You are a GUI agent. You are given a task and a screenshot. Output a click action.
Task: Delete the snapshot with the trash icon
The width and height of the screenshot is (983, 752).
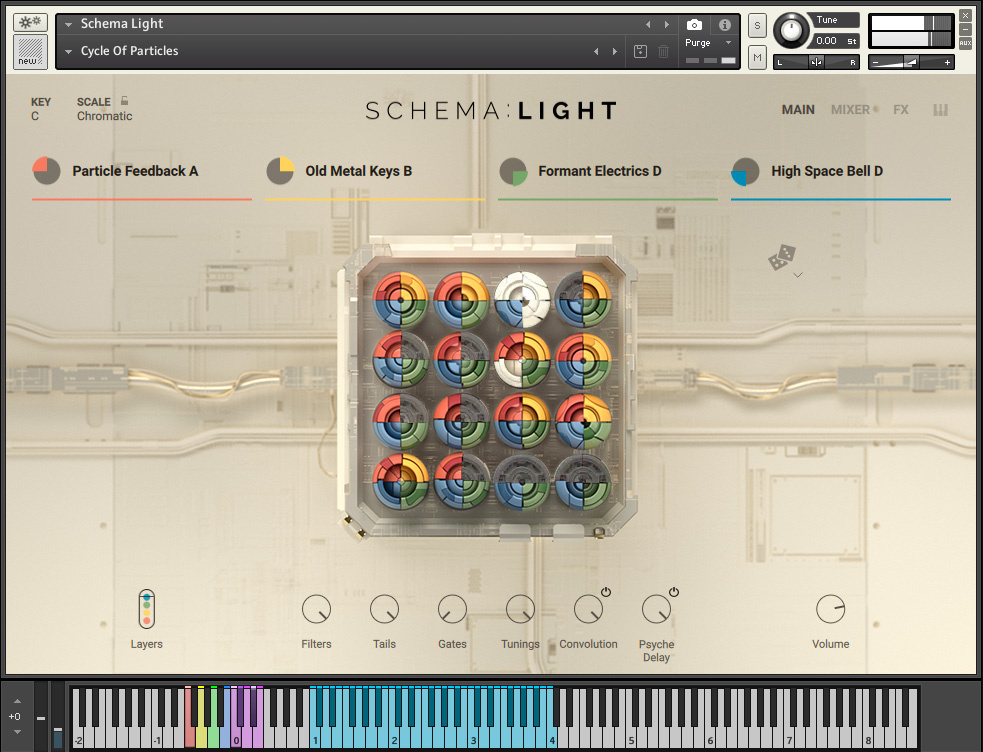click(x=663, y=51)
